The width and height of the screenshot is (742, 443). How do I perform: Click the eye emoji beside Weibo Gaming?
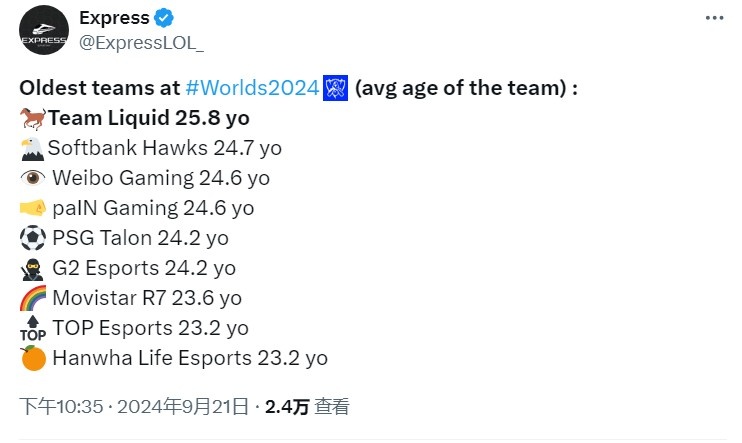tap(33, 178)
